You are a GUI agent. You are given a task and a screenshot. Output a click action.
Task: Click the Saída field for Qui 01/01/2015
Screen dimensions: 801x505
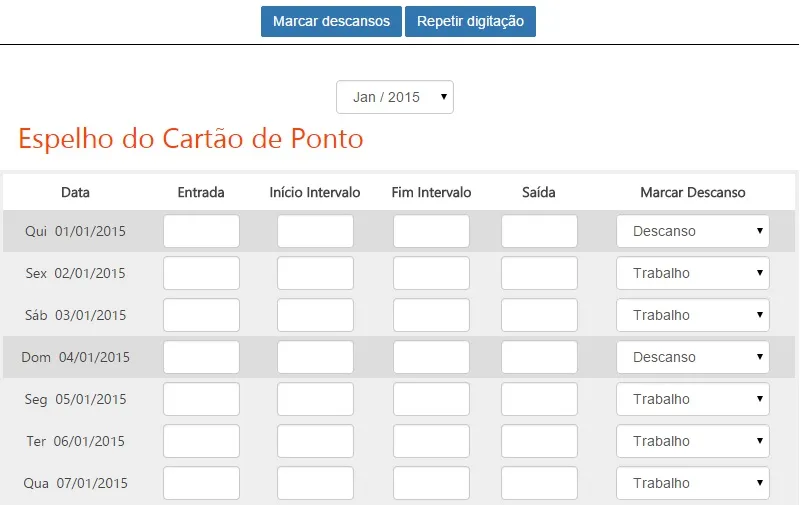539,231
